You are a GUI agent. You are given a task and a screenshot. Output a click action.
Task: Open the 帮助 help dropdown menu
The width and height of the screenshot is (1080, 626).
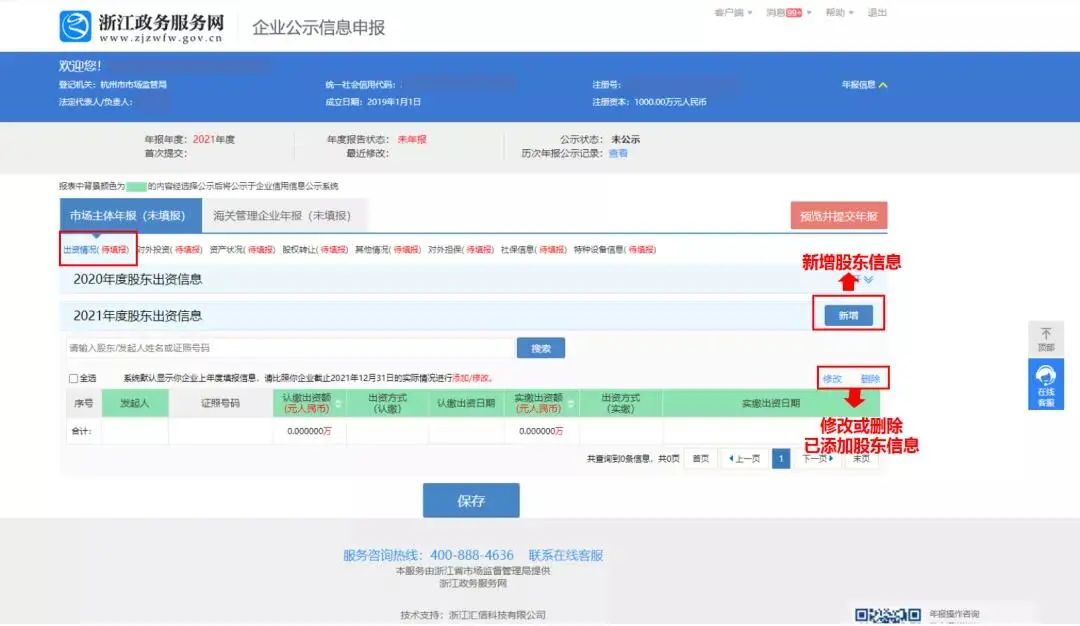[x=834, y=13]
